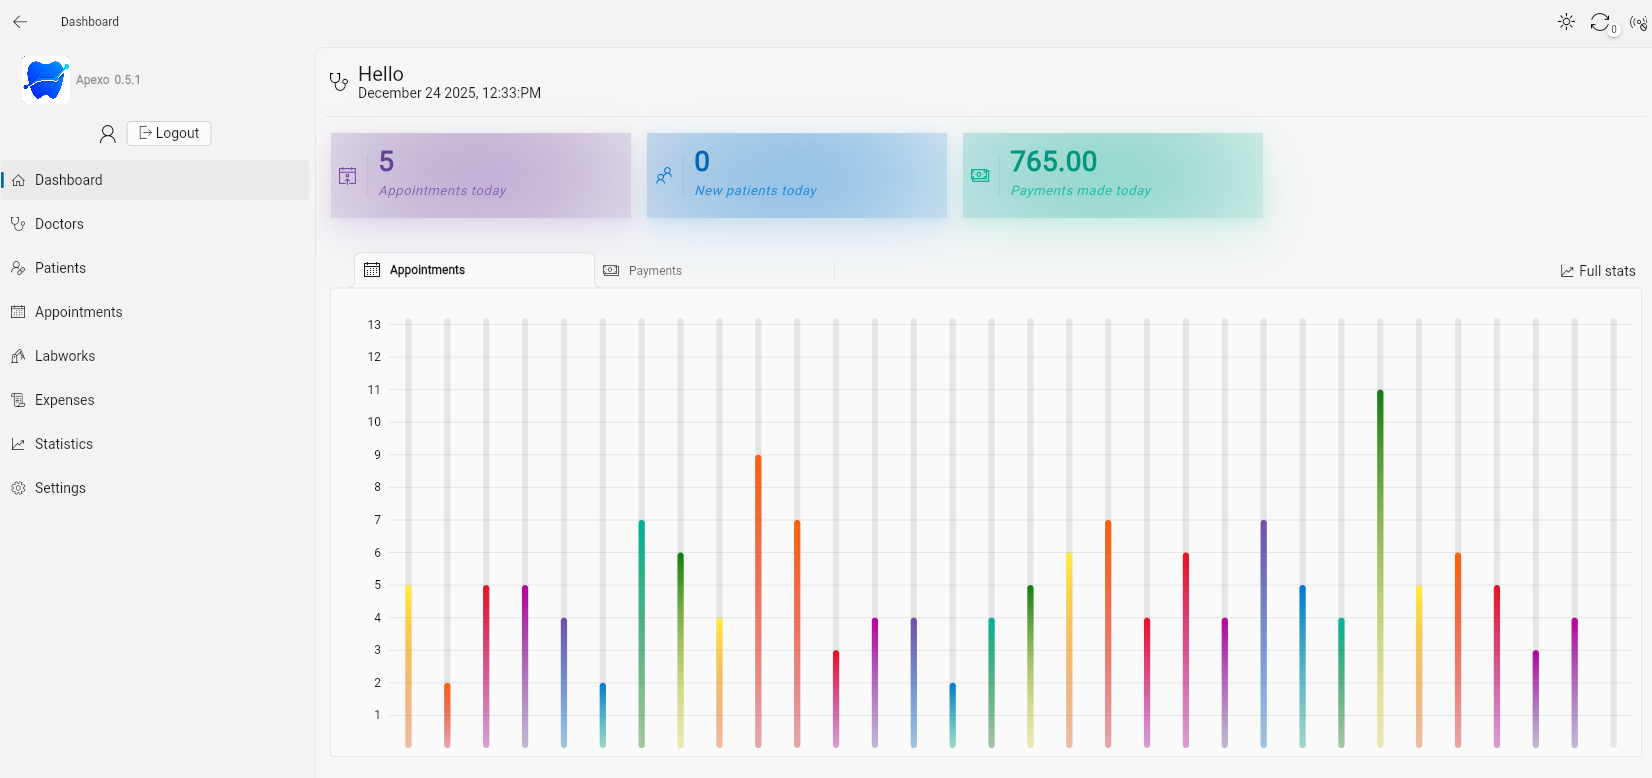Open the Expenses section

[155, 400]
